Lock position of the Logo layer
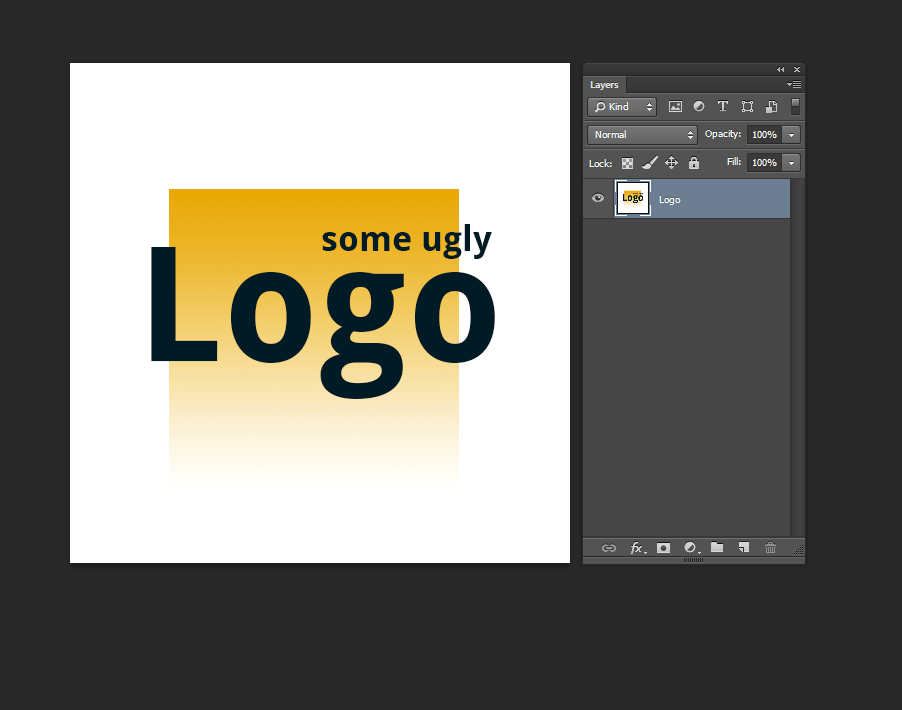This screenshot has width=902, height=710. click(x=671, y=162)
